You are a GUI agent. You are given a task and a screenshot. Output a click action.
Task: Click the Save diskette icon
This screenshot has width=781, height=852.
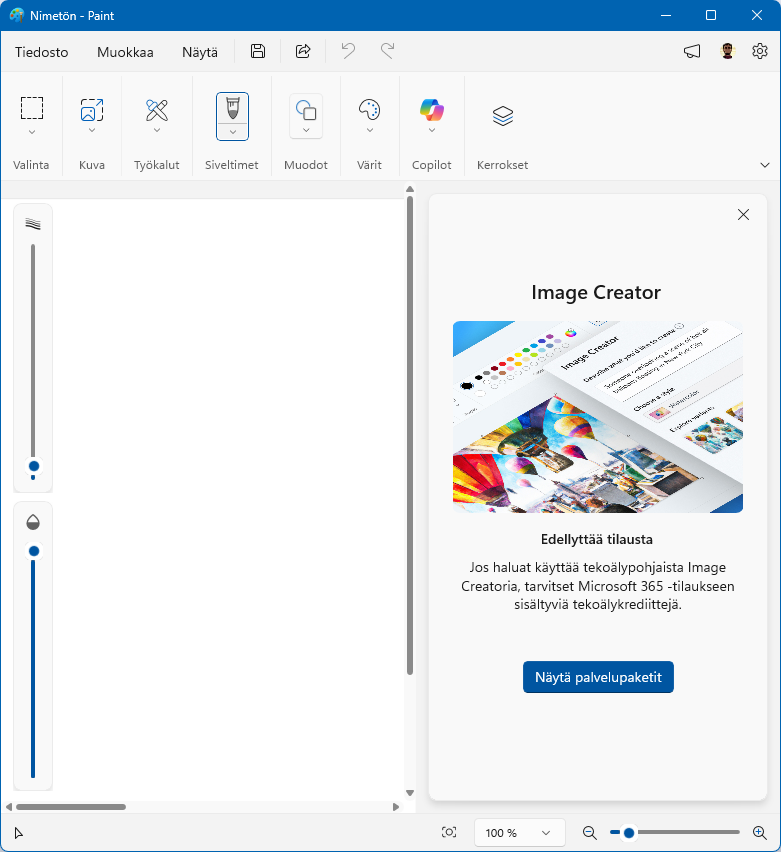(x=258, y=52)
